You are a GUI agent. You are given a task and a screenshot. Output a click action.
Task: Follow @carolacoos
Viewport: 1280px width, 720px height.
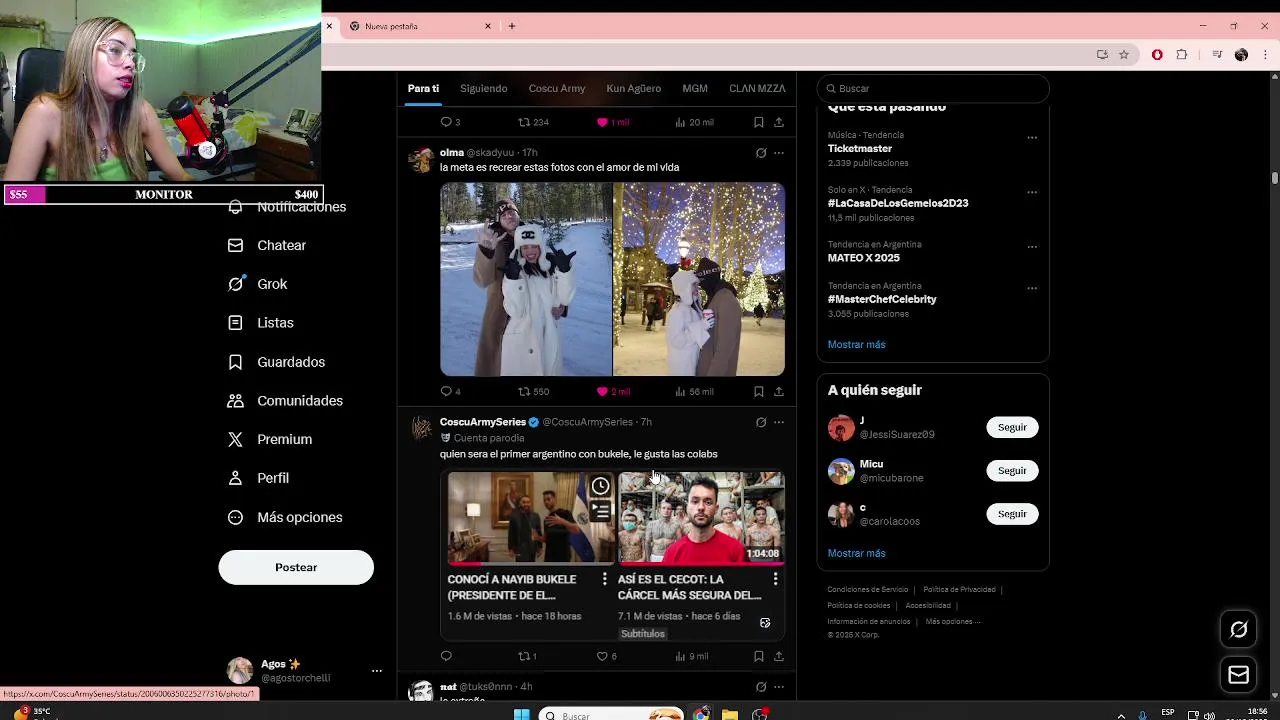click(1012, 514)
